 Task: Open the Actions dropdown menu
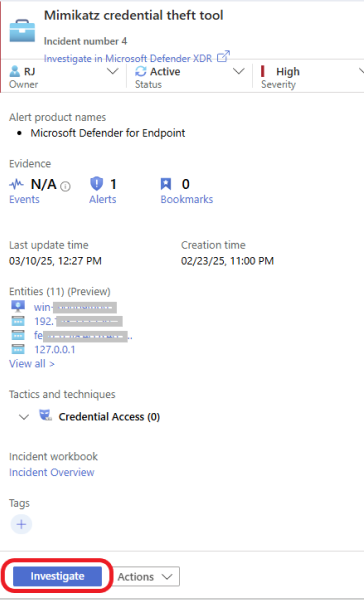click(147, 577)
